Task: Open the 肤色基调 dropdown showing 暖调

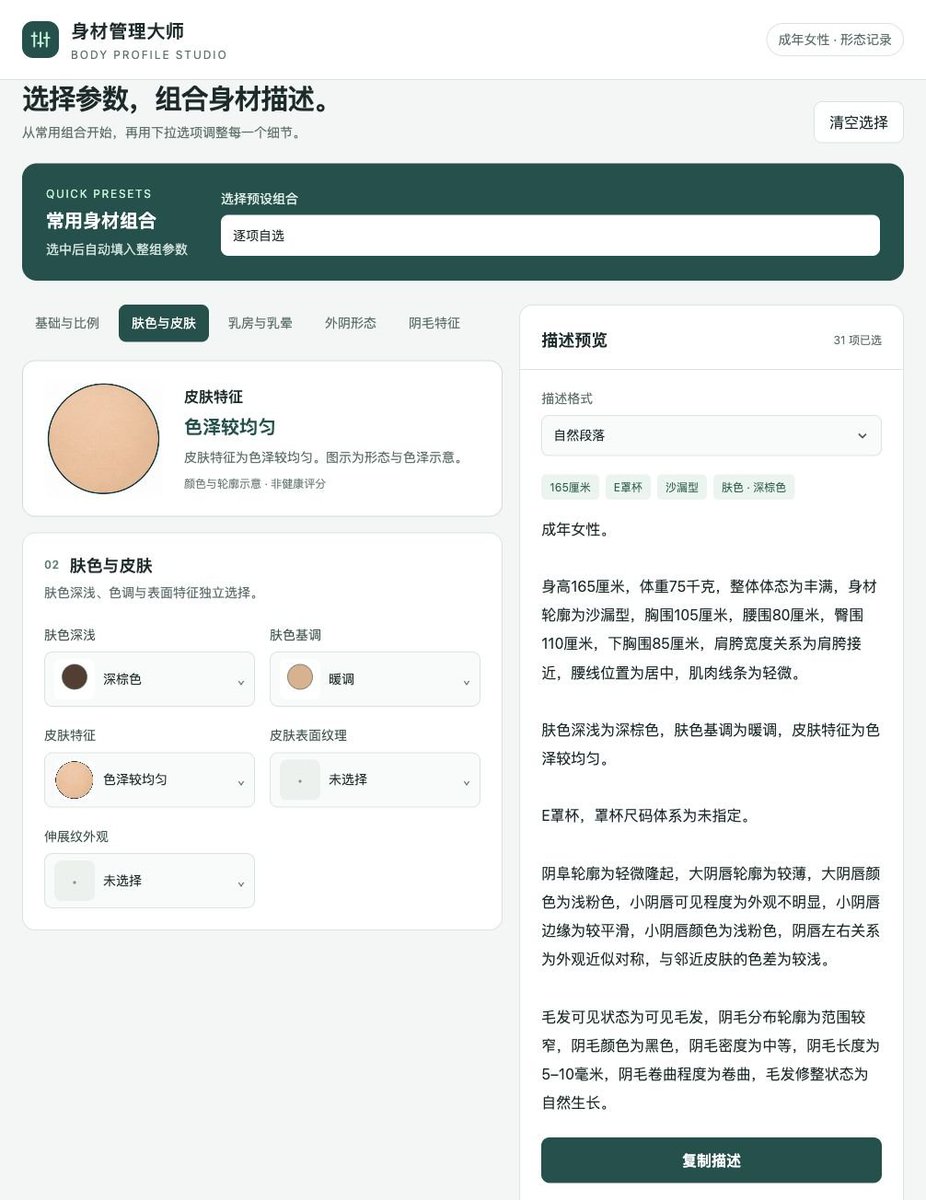Action: (x=375, y=679)
